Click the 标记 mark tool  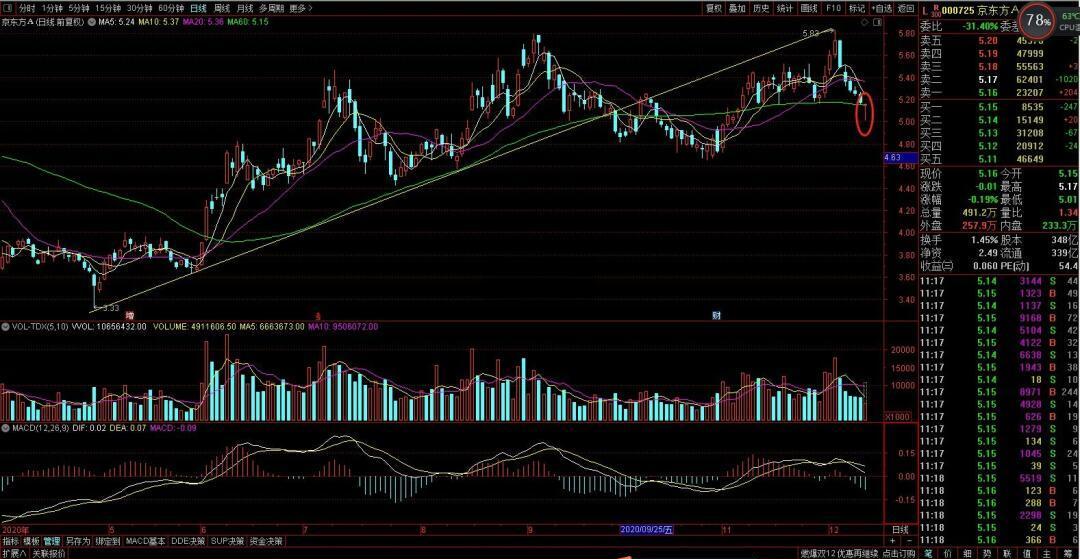click(856, 8)
